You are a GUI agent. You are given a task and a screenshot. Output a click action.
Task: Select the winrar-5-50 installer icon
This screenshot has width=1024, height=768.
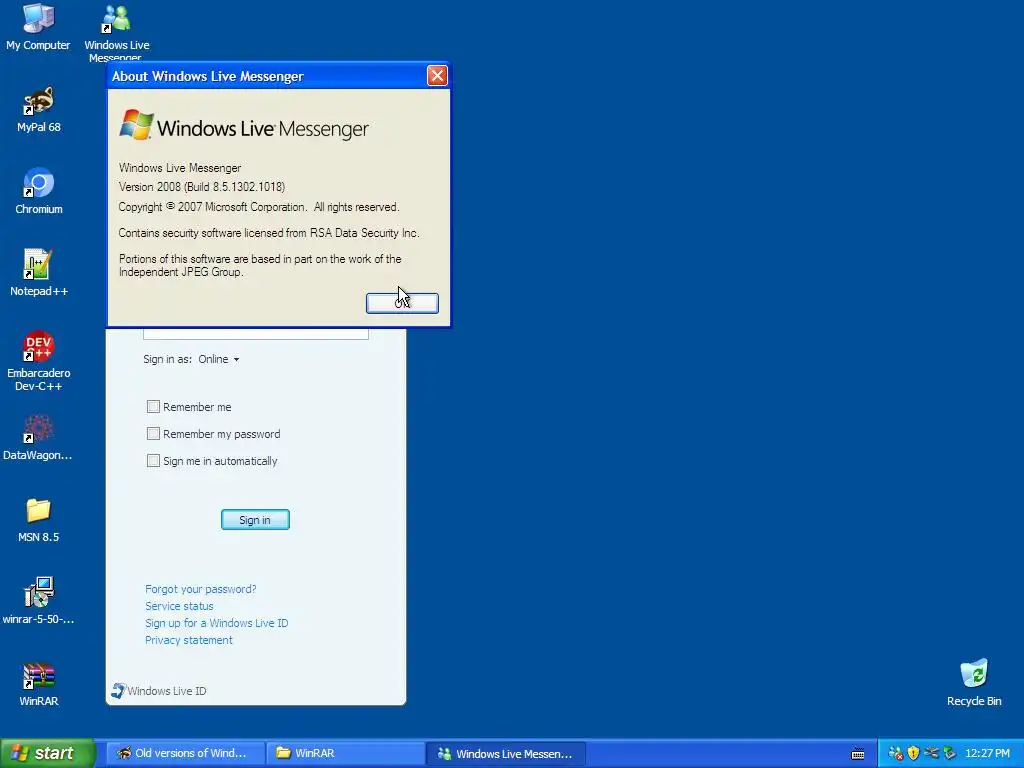(39, 601)
